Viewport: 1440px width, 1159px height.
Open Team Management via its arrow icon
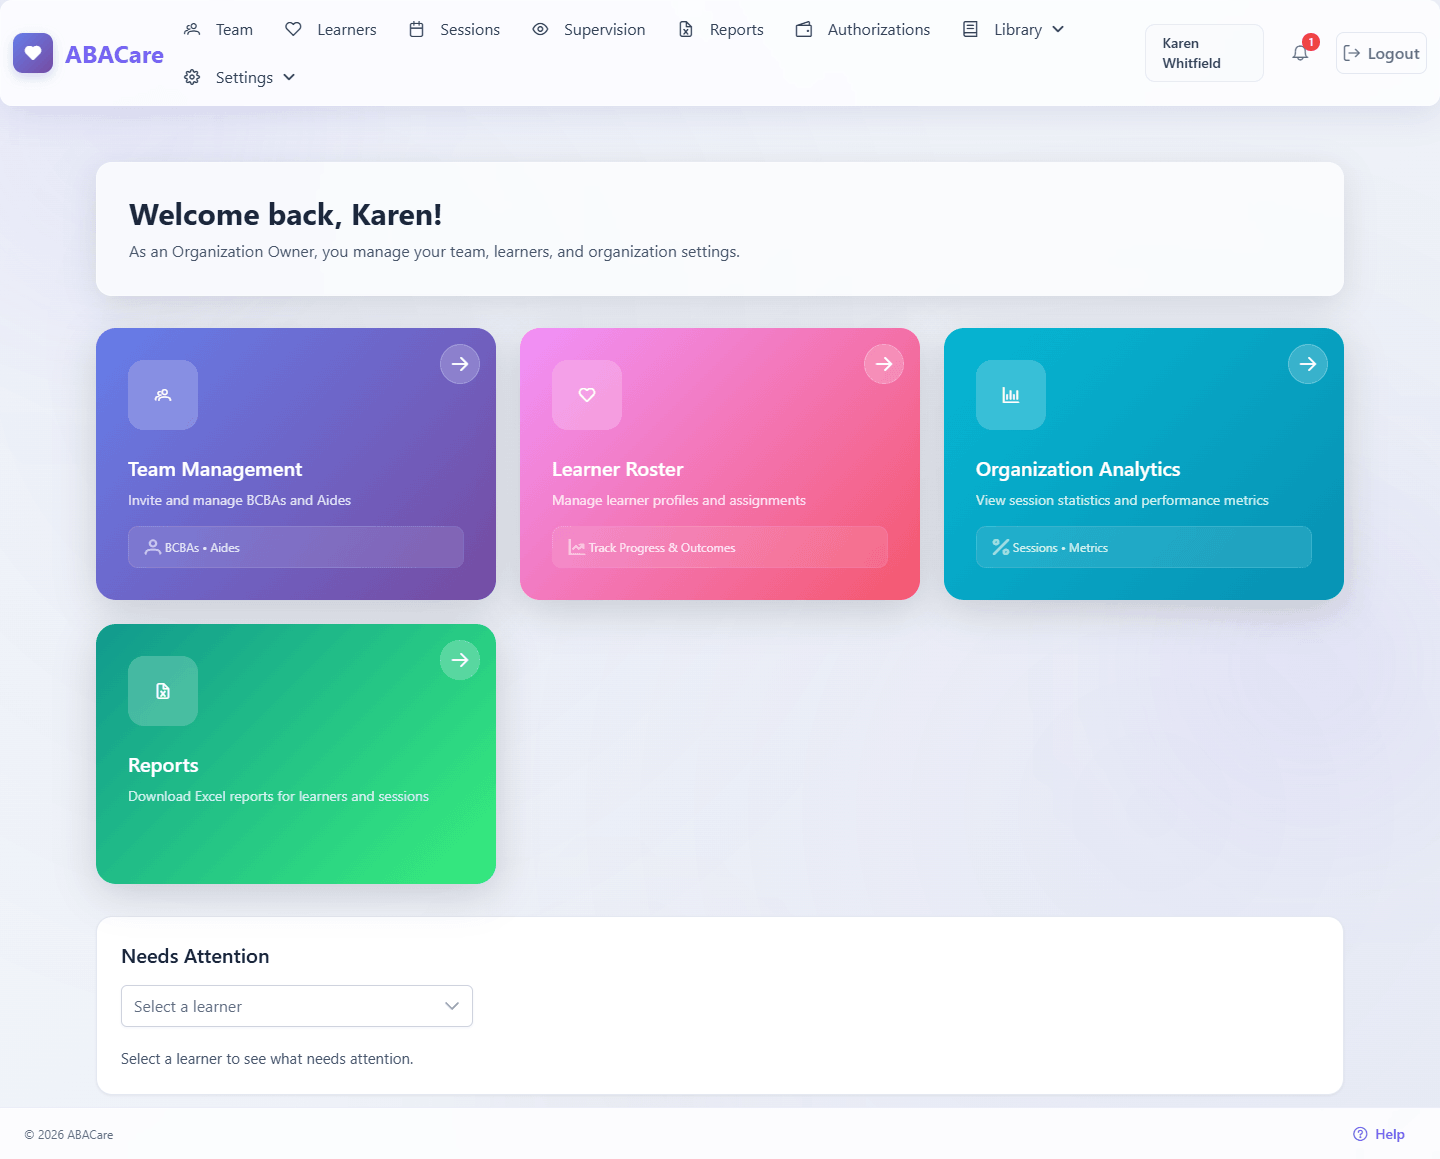click(460, 364)
